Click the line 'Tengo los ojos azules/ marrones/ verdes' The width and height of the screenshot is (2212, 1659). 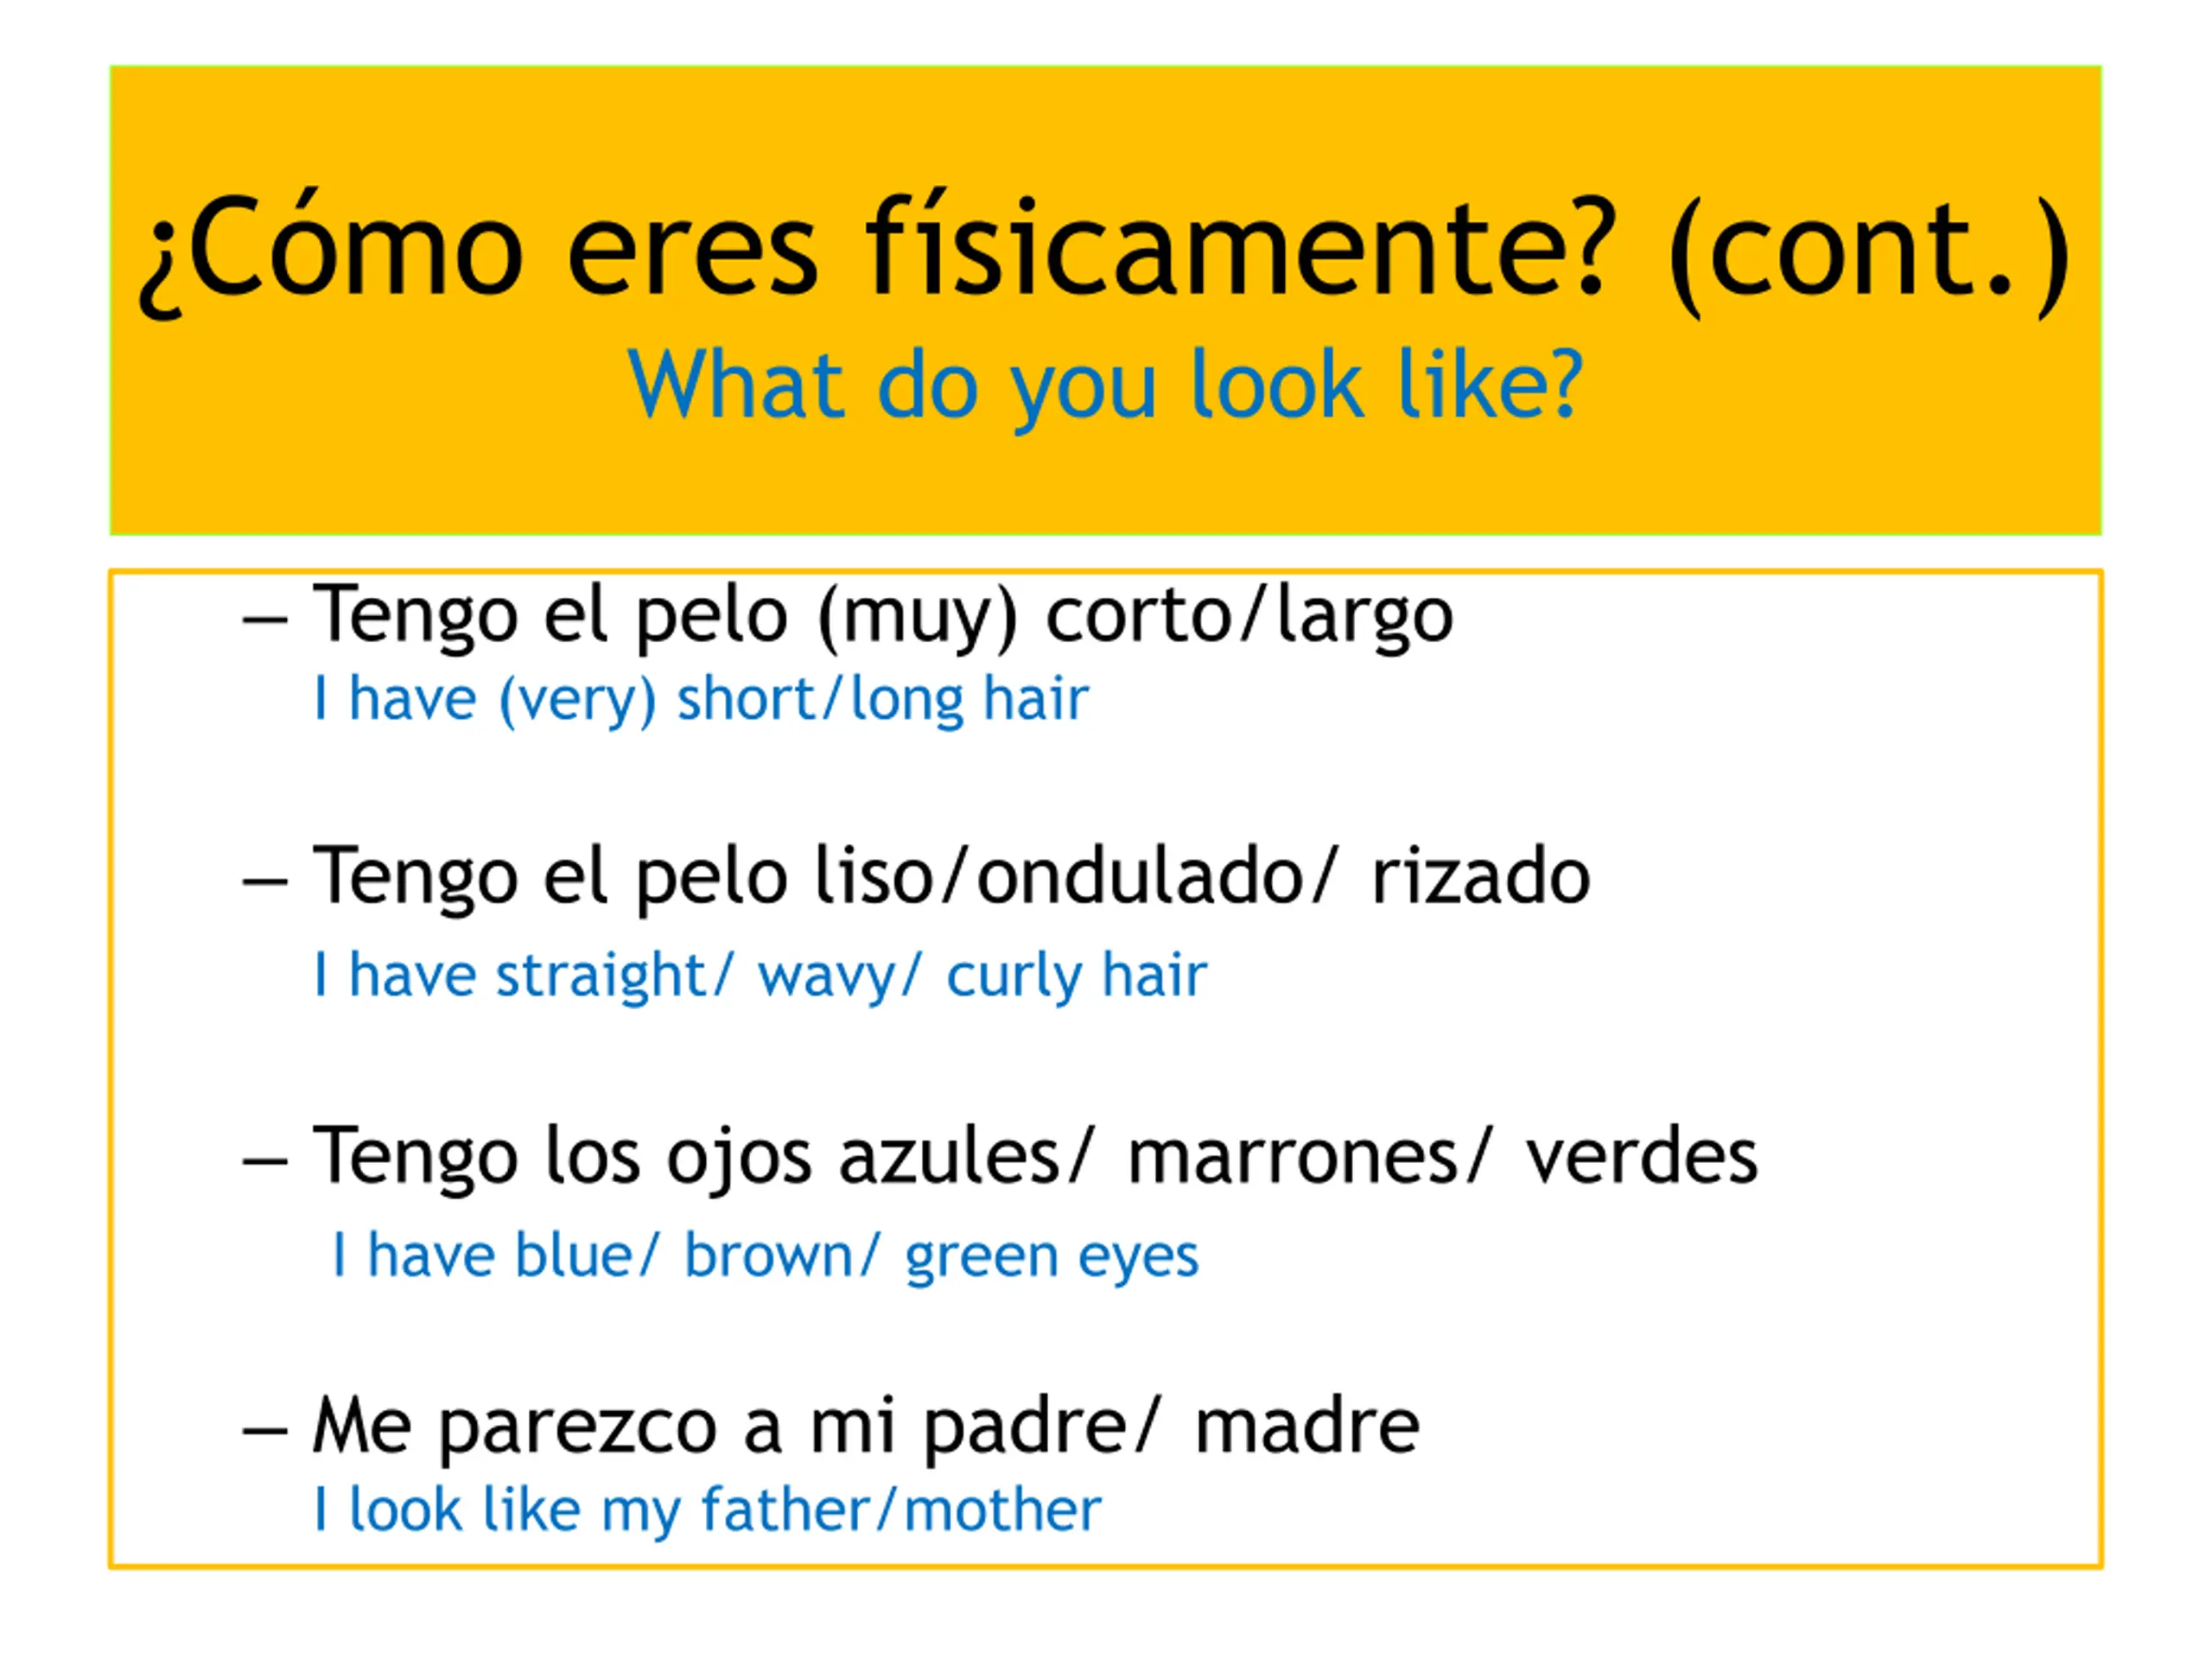pyautogui.click(x=1034, y=1157)
